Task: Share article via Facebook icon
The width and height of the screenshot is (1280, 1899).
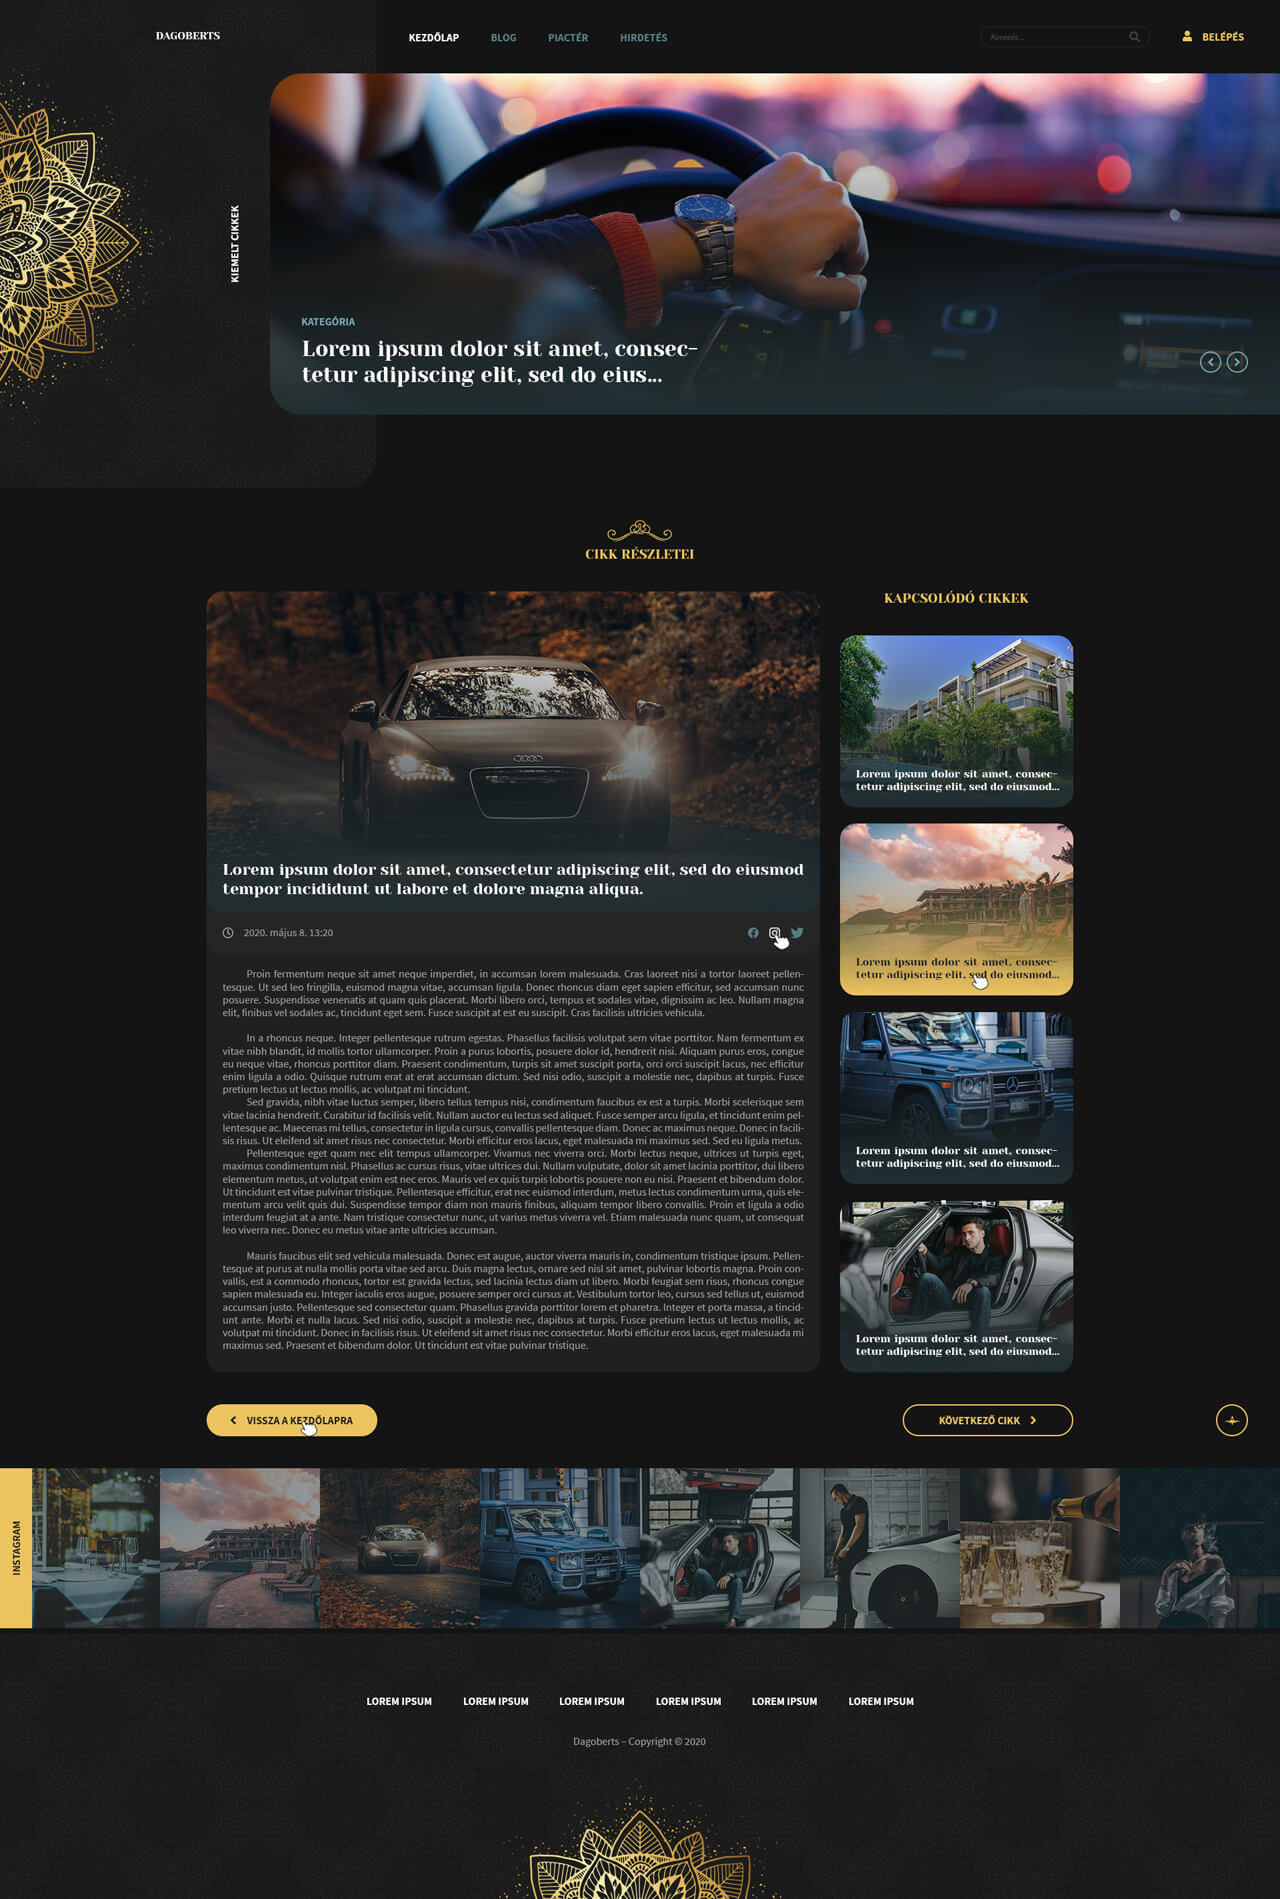Action: tap(753, 933)
